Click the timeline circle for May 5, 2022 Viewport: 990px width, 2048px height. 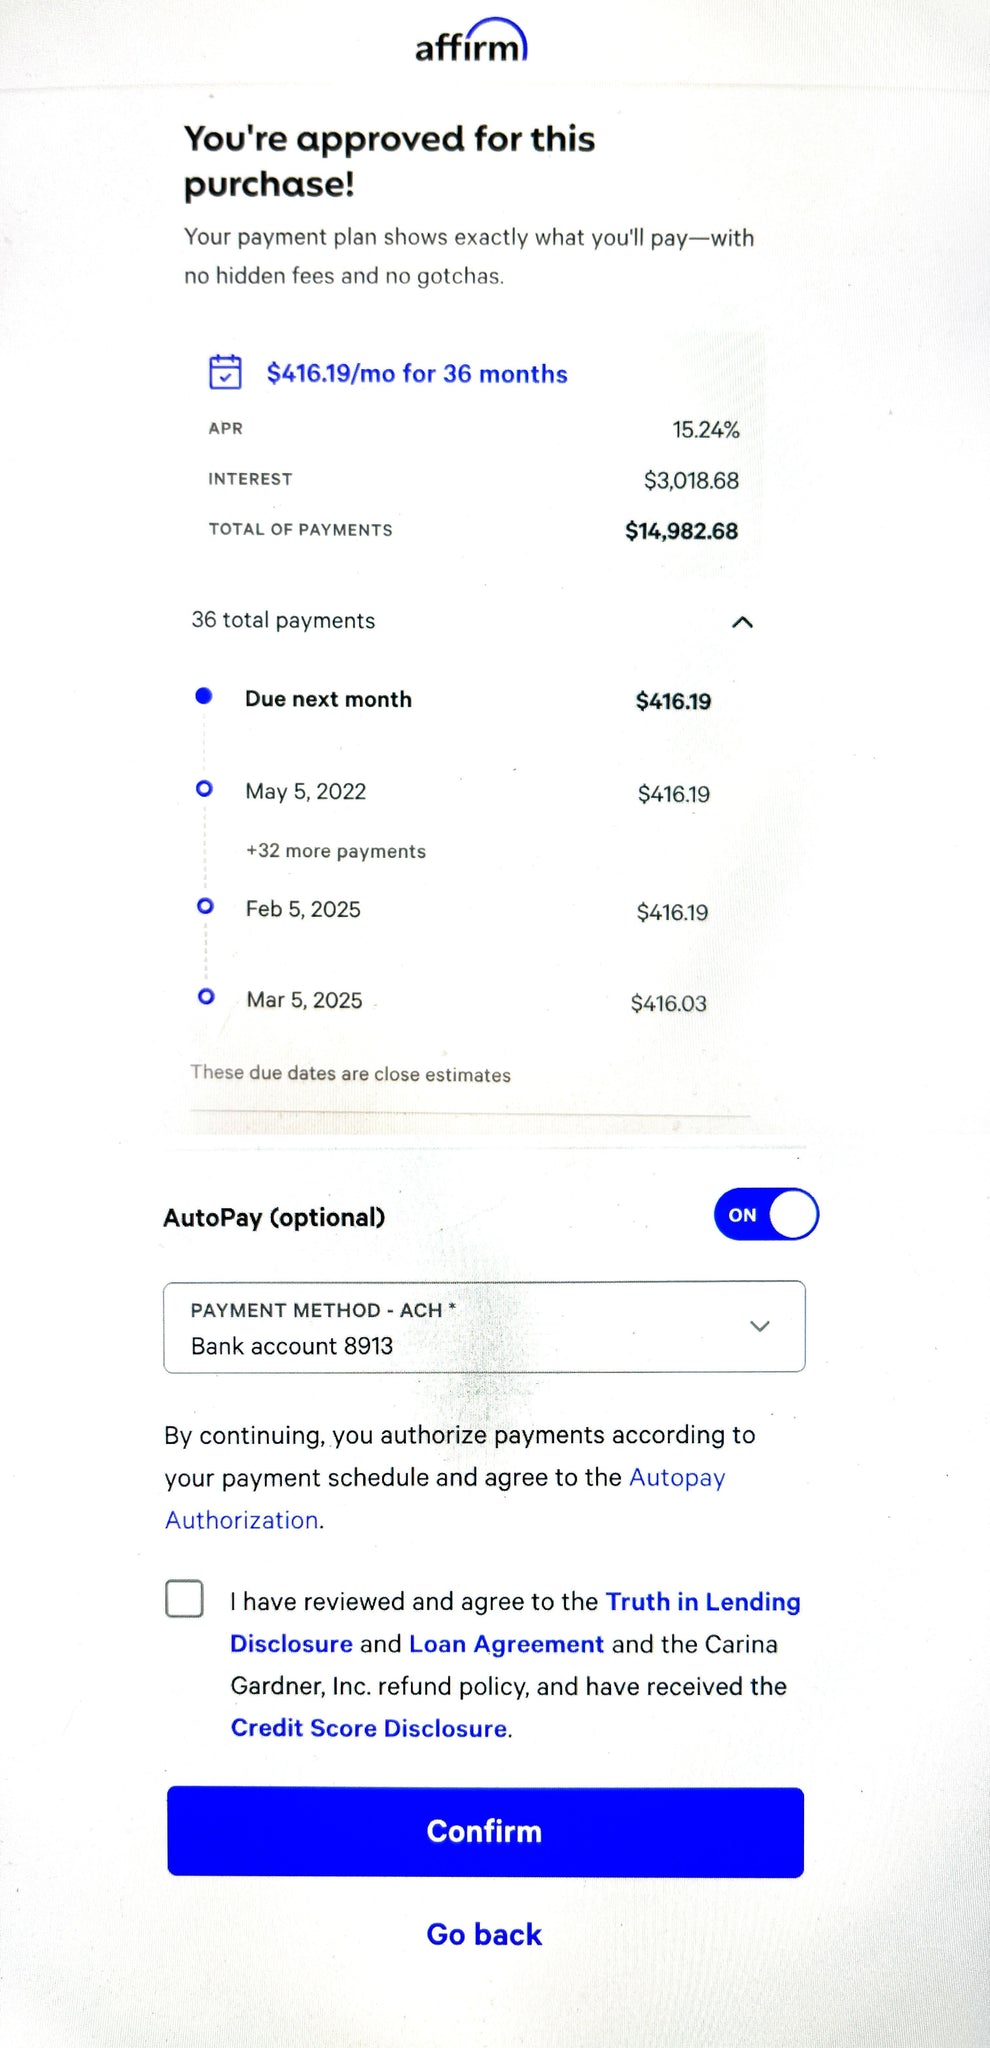(x=204, y=789)
